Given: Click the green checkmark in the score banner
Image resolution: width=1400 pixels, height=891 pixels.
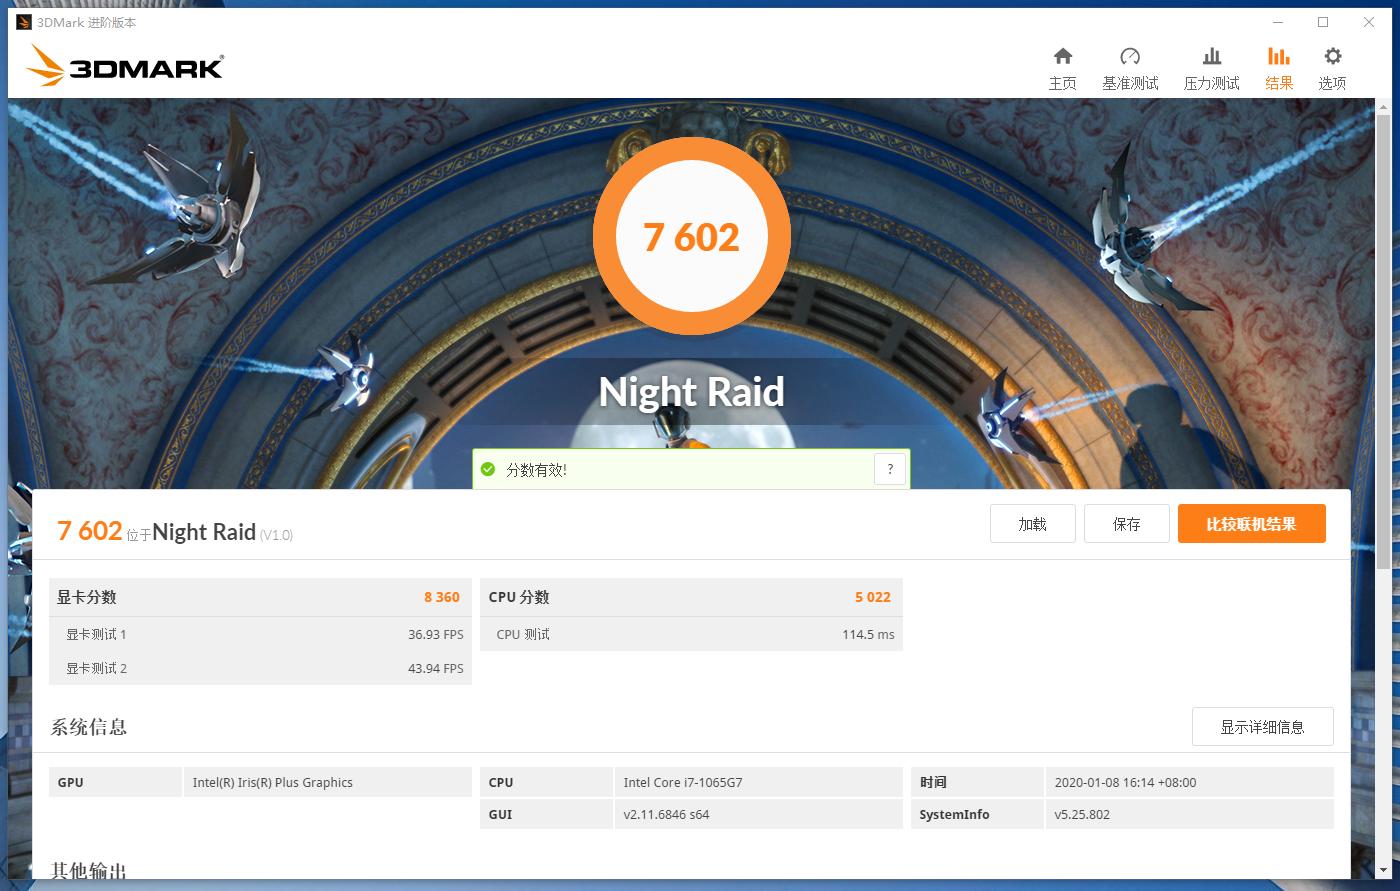Looking at the screenshot, I should pos(488,468).
